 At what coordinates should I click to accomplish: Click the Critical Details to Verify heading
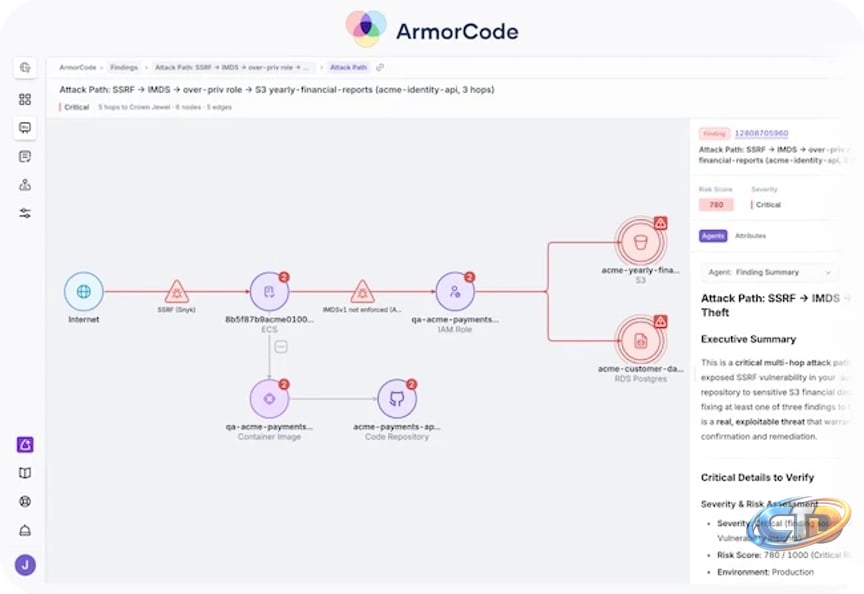click(757, 478)
